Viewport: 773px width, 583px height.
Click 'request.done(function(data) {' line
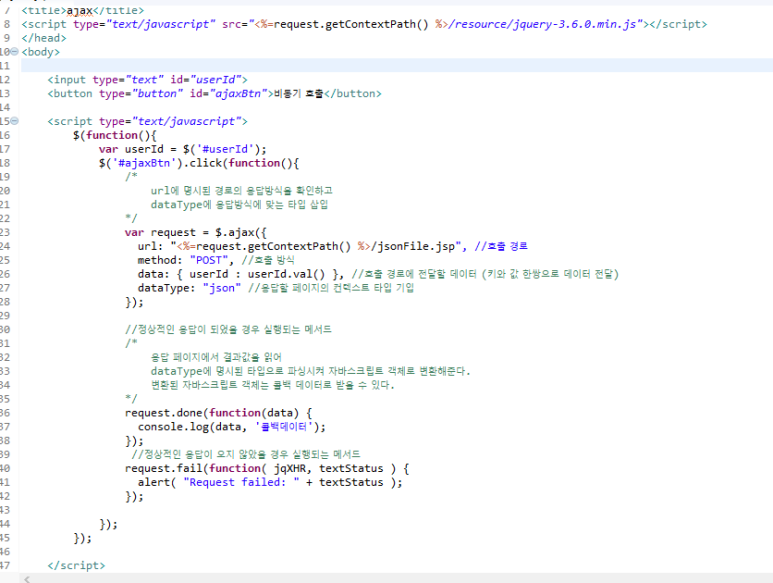click(218, 413)
